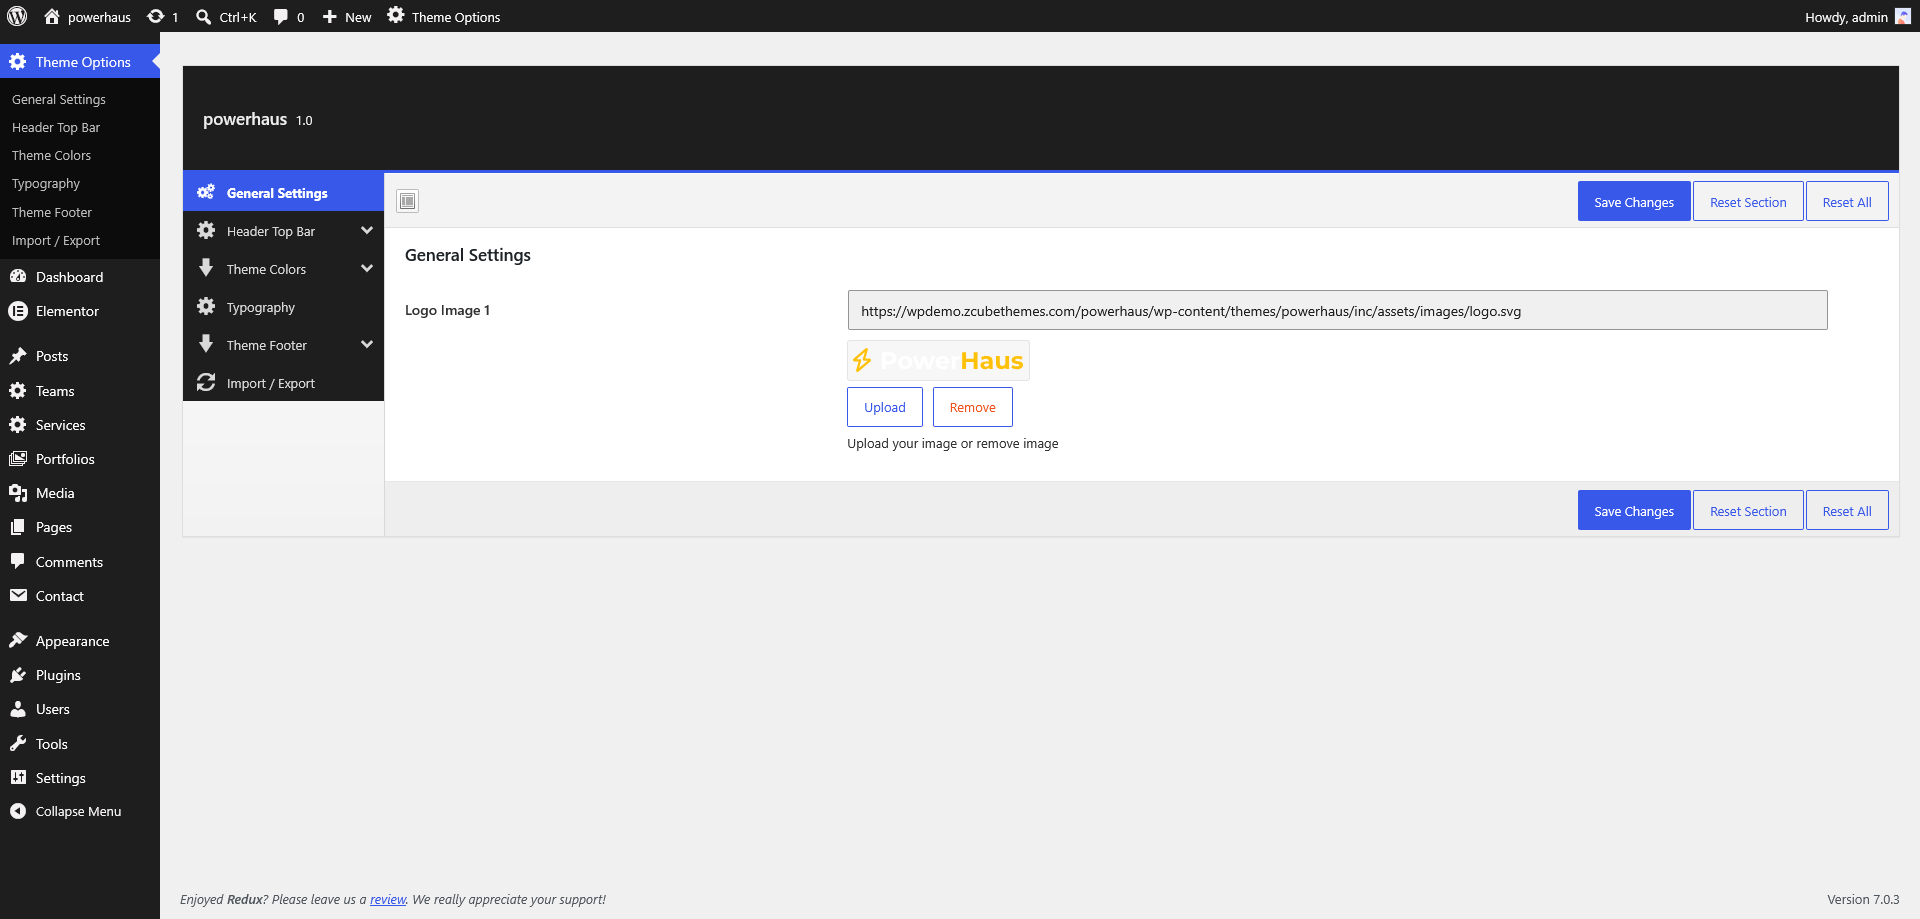Click the top Reset All button

click(1847, 201)
